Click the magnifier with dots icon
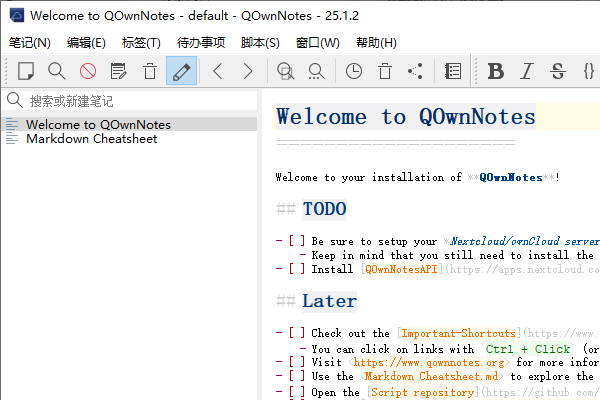Viewport: 600px width, 400px height. [x=316, y=71]
